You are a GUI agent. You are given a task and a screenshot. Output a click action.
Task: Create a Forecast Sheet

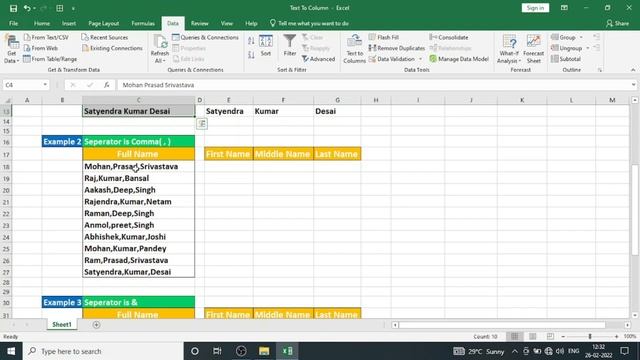click(533, 49)
